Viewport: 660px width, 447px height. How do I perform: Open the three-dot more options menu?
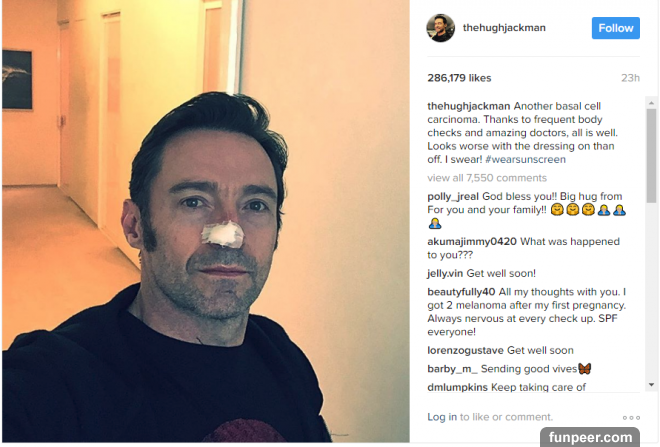click(x=631, y=418)
